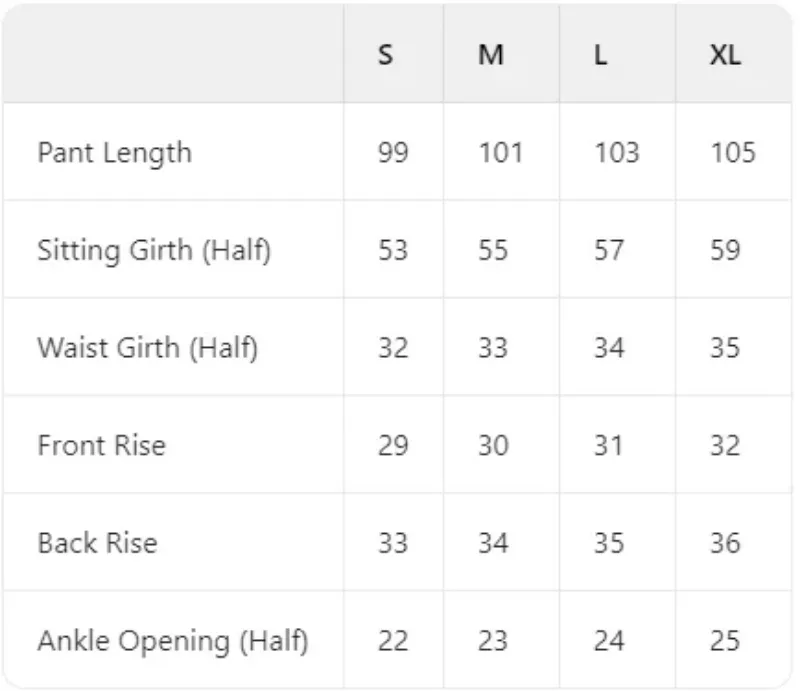
Task: Click the Front Rise row label
Action: click(101, 445)
